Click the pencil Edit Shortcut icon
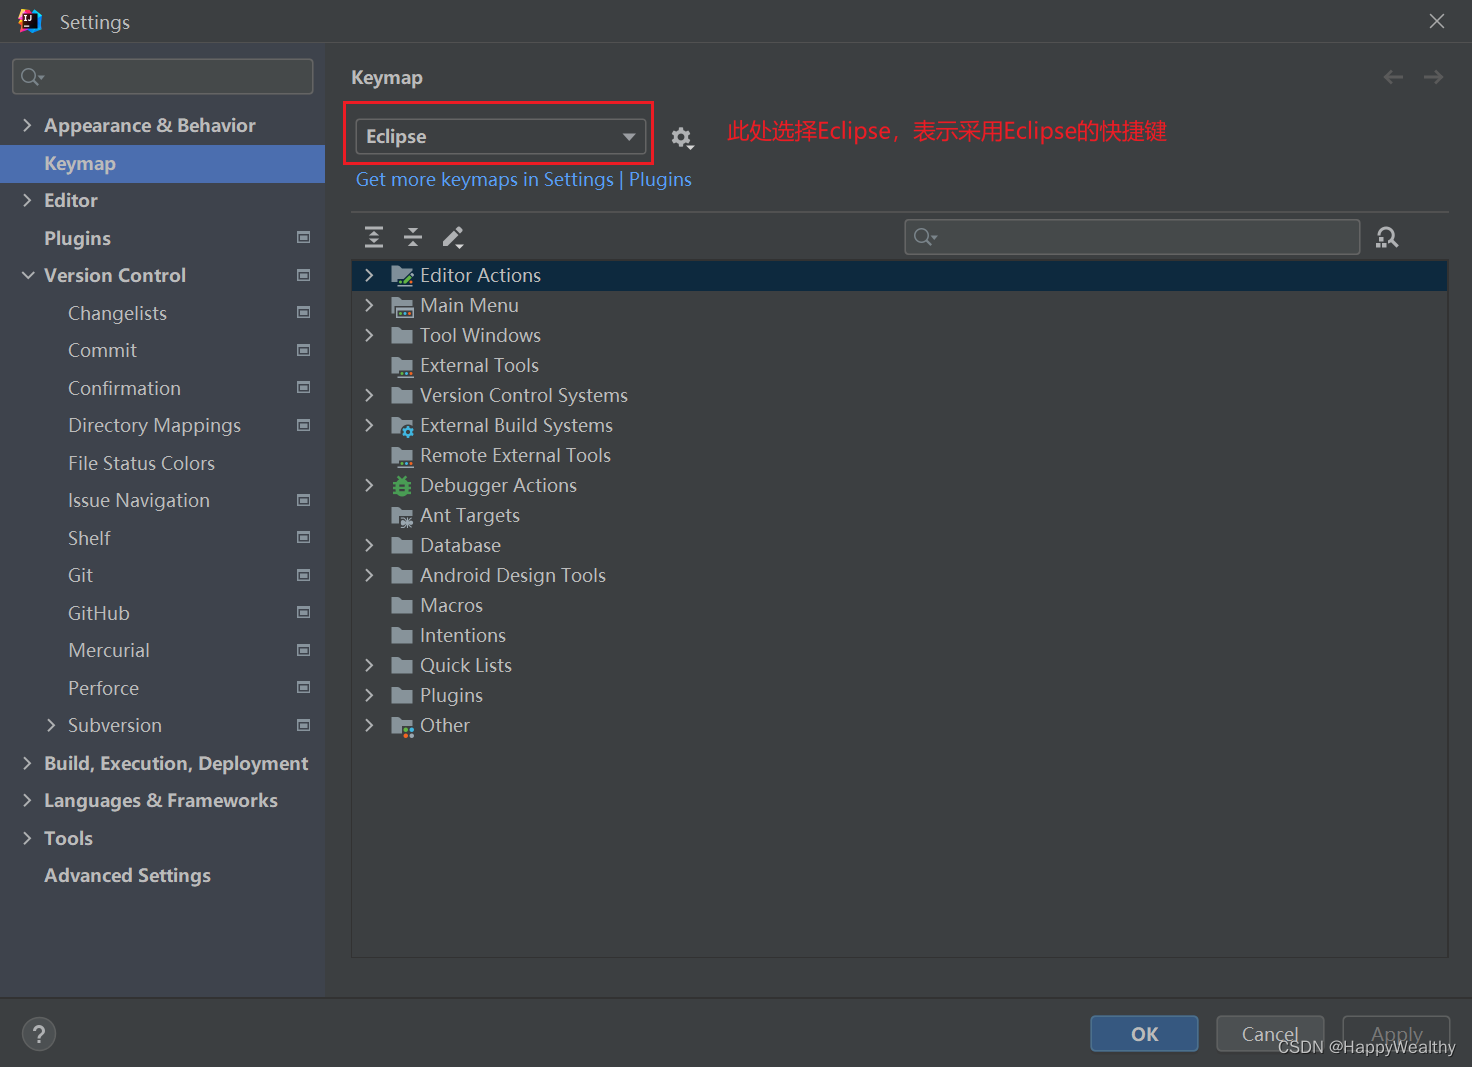Viewport: 1472px width, 1067px height. [x=453, y=237]
